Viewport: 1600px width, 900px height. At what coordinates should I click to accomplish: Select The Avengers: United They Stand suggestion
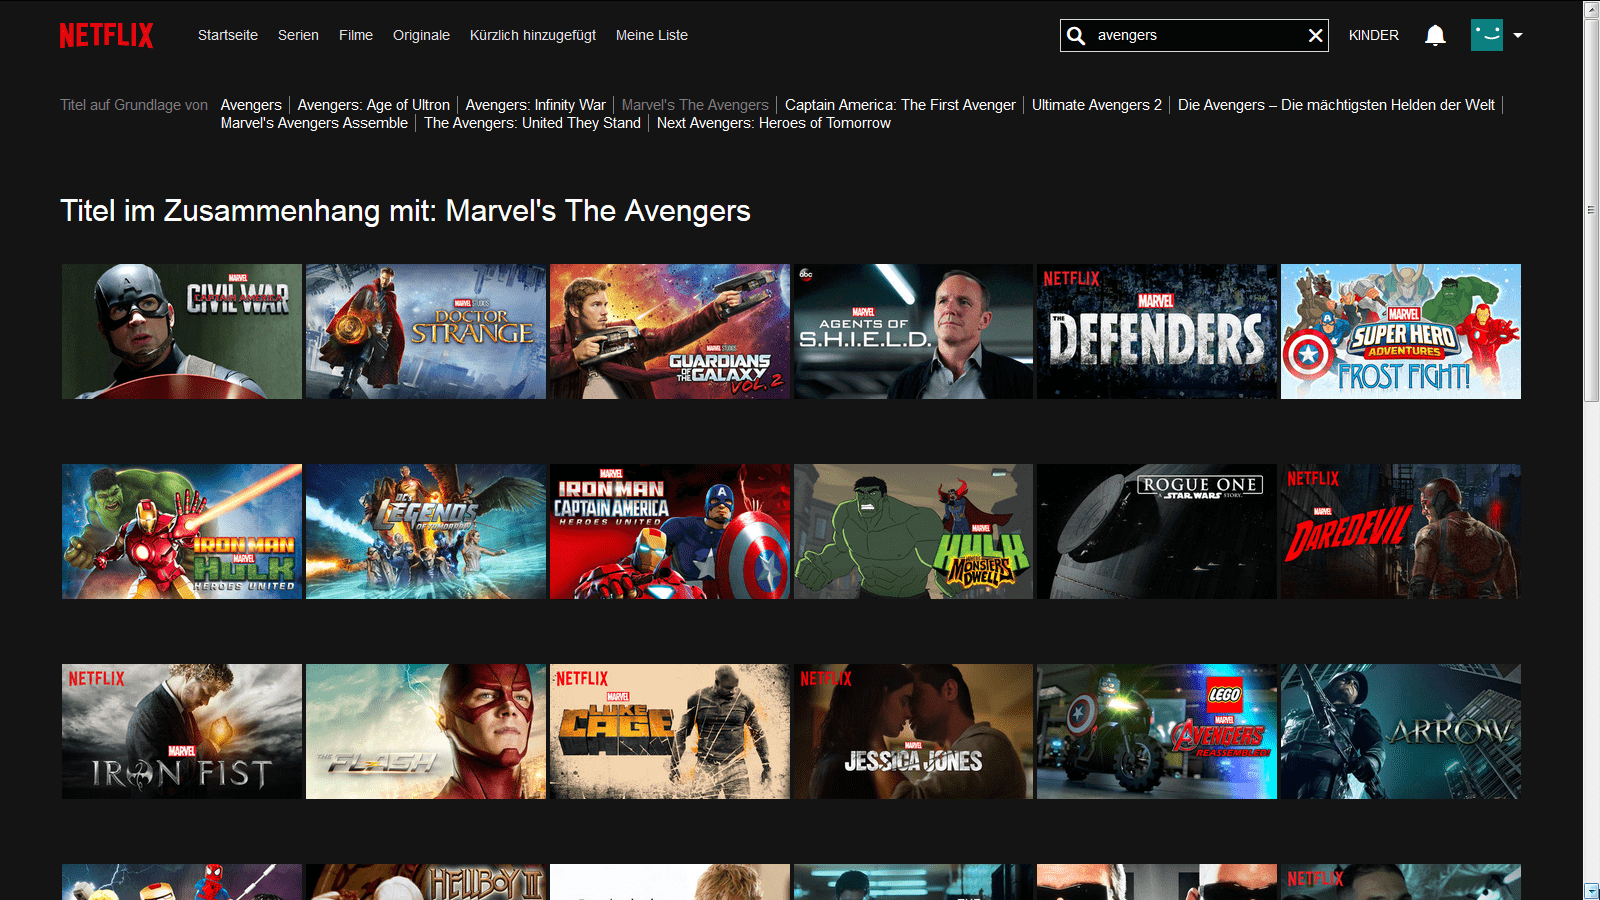click(x=532, y=123)
